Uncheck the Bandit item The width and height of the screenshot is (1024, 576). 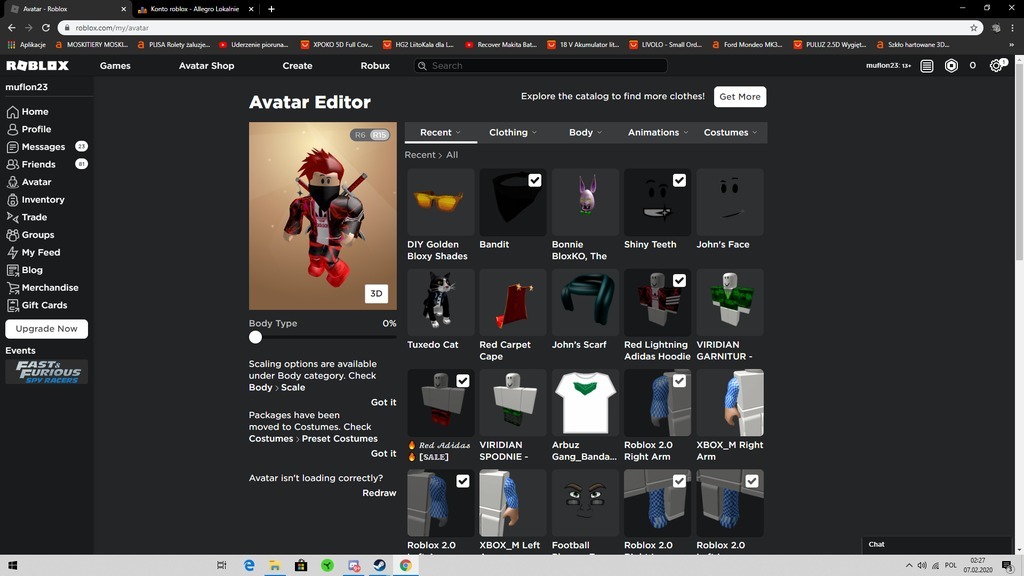(x=535, y=180)
